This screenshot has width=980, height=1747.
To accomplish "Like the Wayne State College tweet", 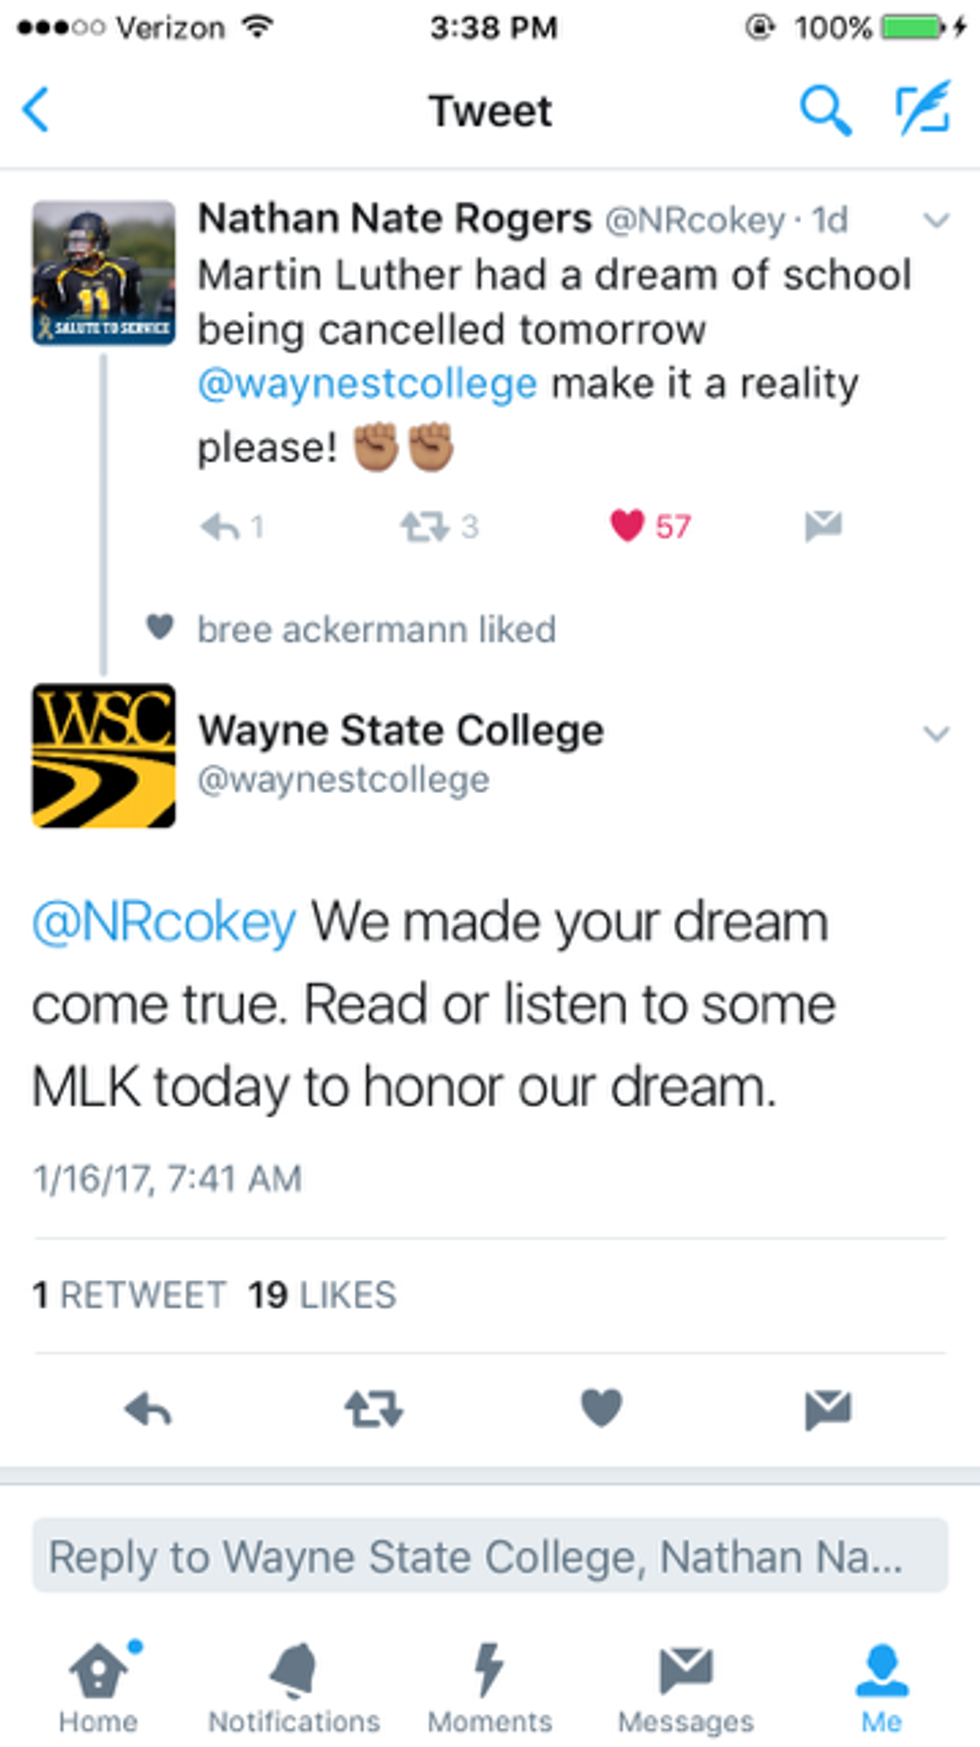I will pyautogui.click(x=602, y=1408).
